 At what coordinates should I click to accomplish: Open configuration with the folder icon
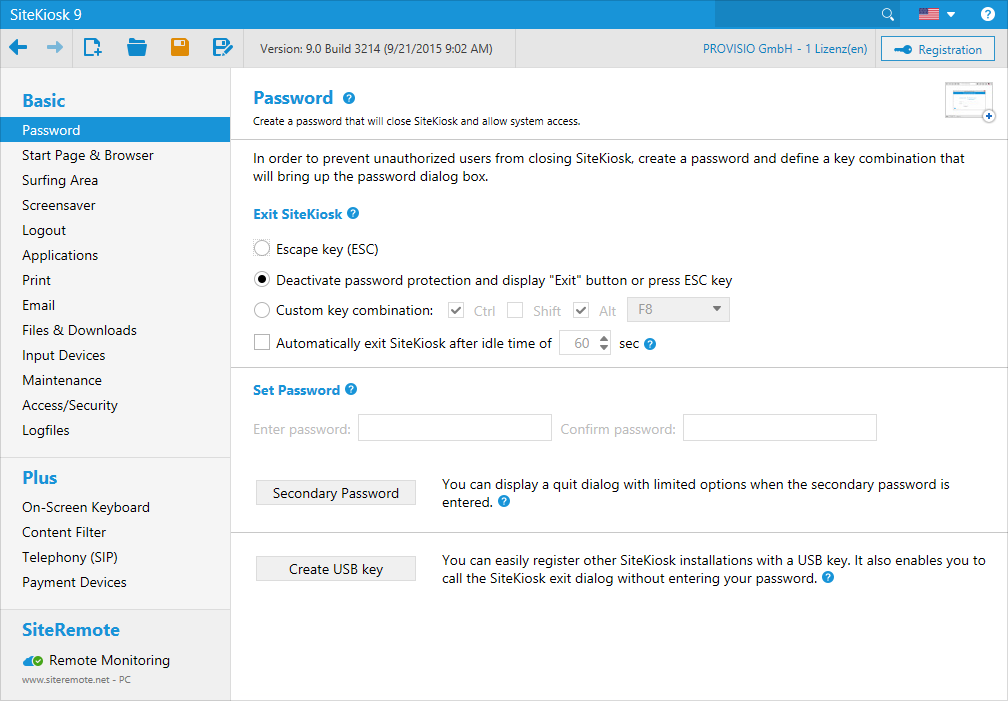pyautogui.click(x=137, y=47)
